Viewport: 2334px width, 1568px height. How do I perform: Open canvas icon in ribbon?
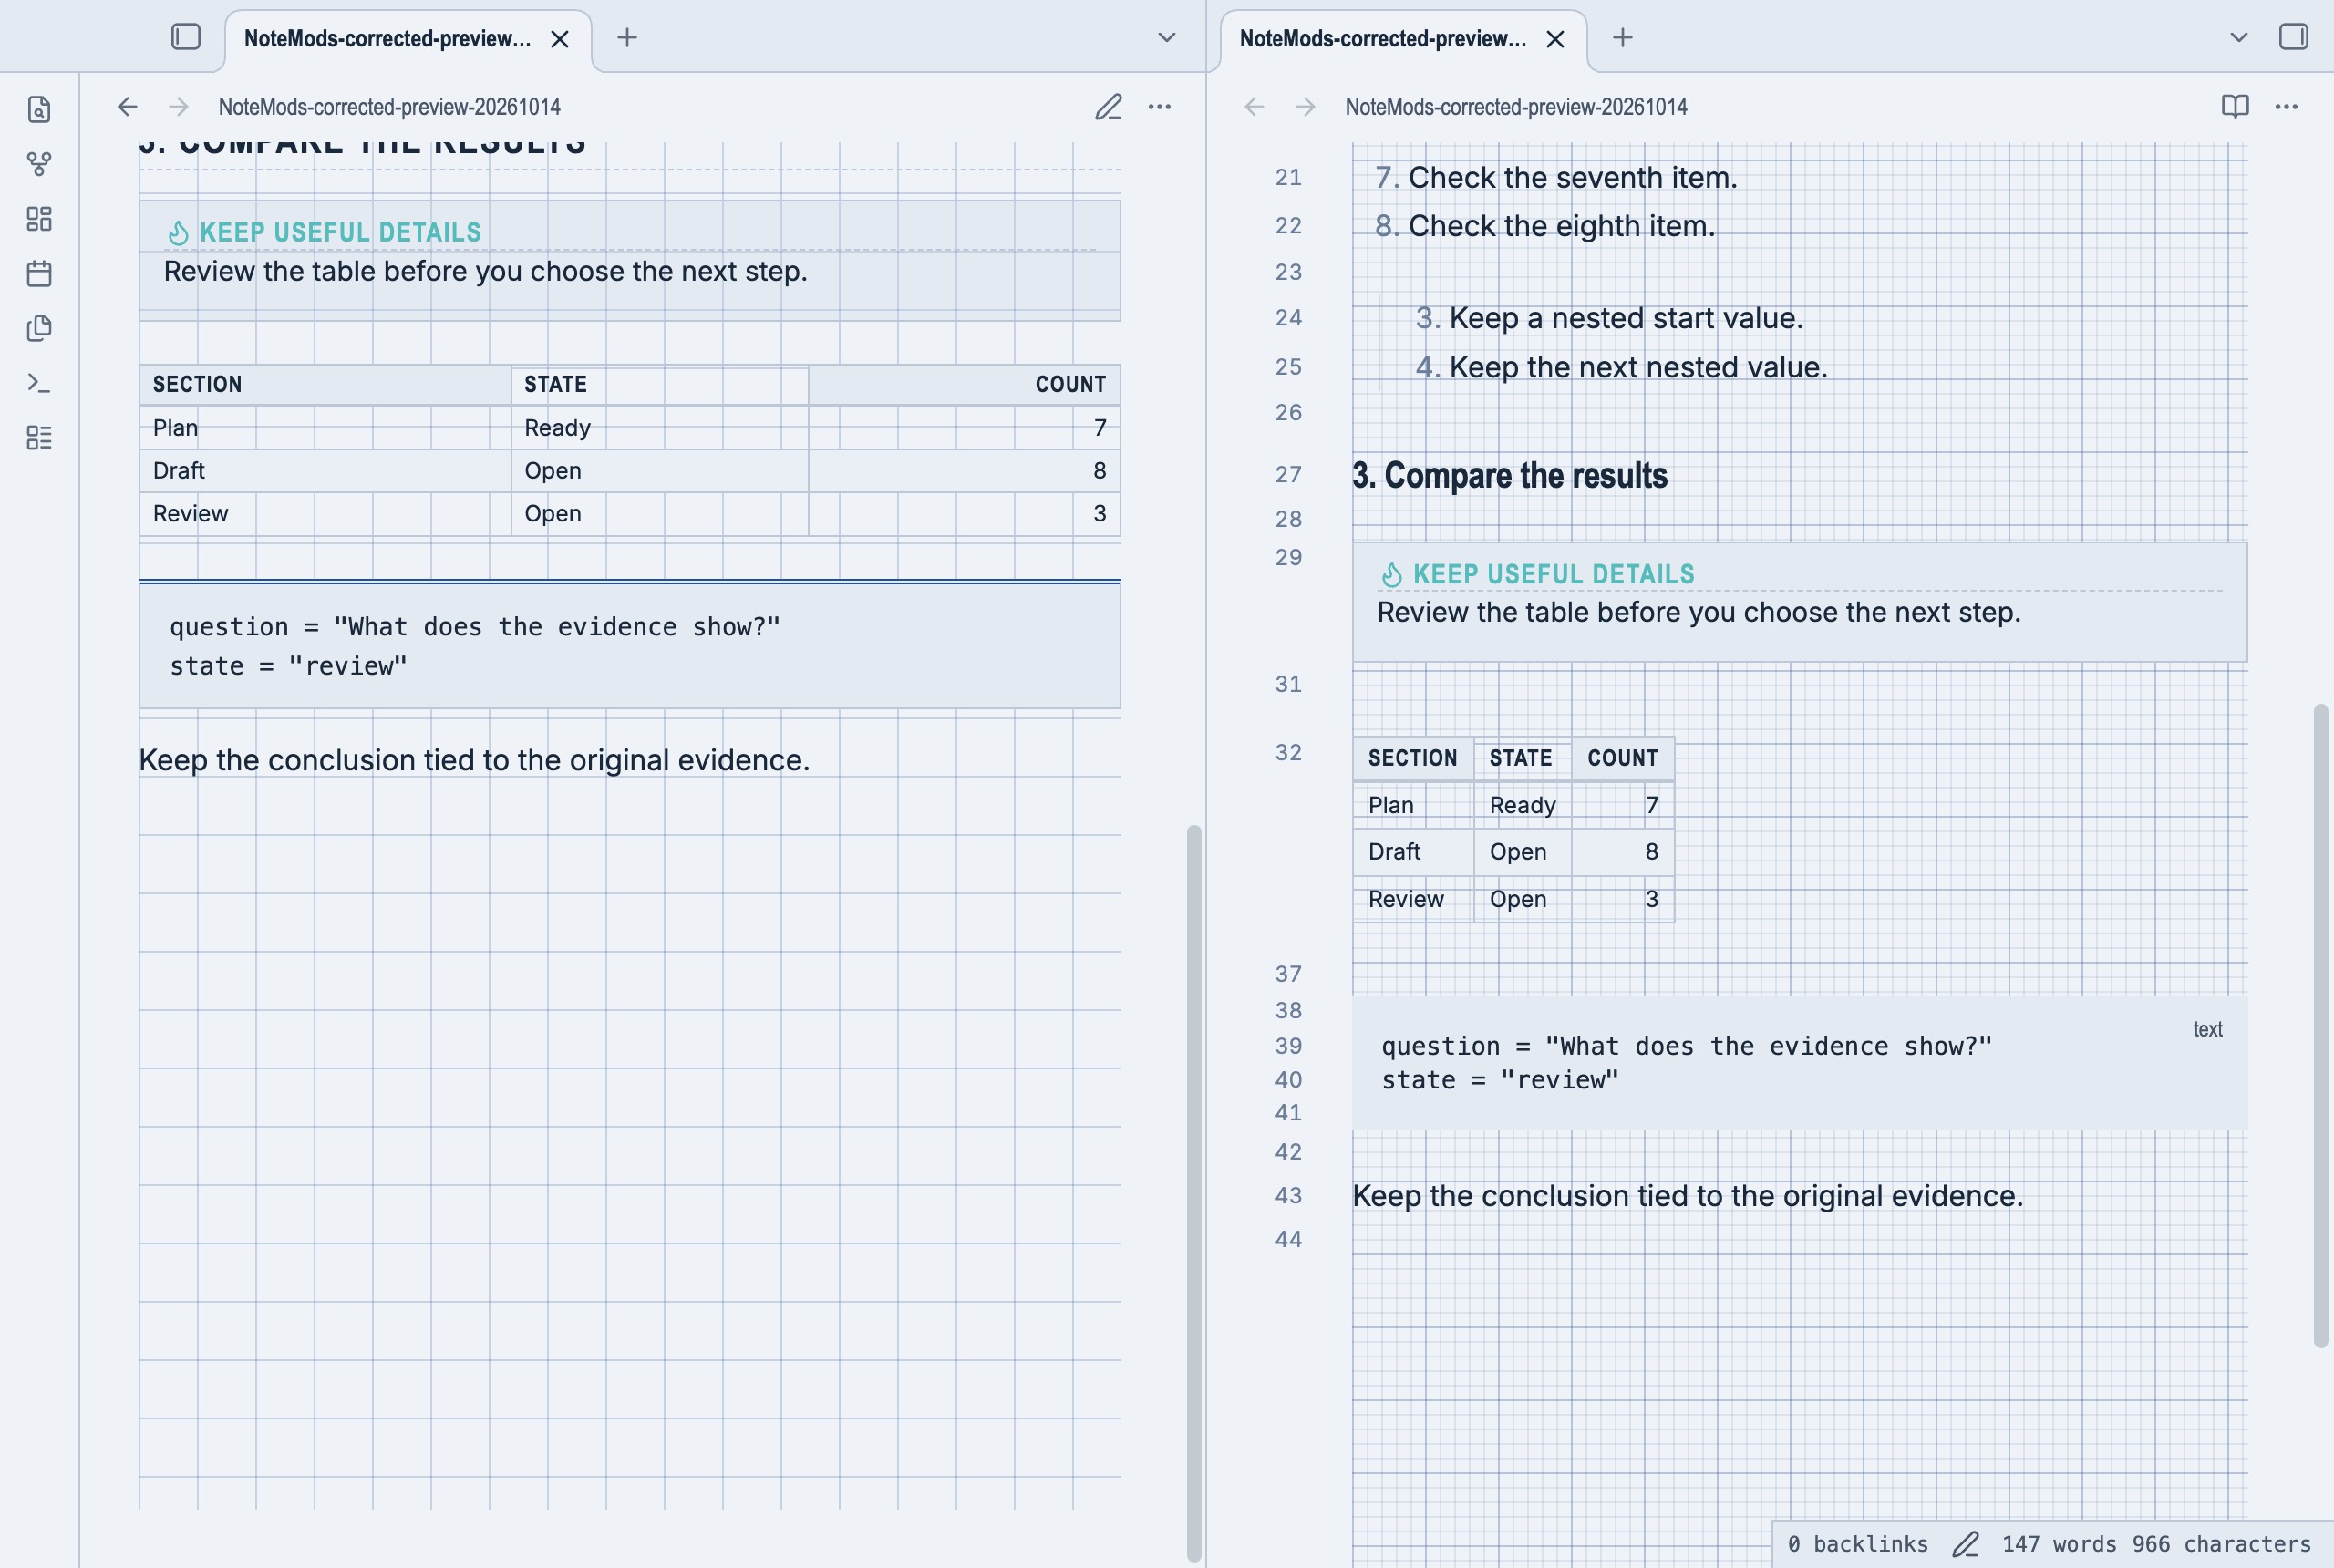pos(39,219)
